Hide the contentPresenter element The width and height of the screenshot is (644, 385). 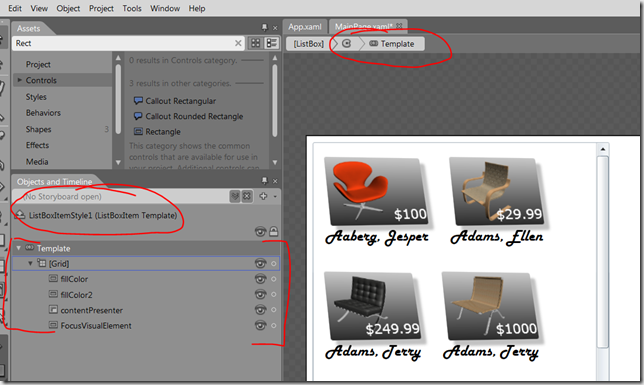tap(260, 309)
